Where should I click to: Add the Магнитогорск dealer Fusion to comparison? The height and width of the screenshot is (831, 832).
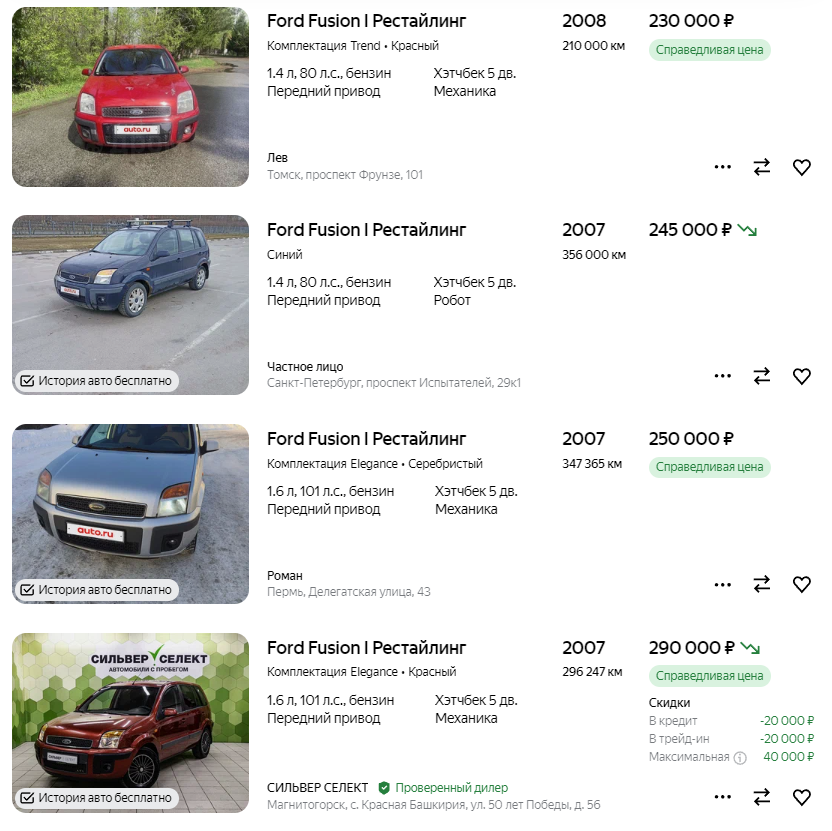pyautogui.click(x=762, y=797)
